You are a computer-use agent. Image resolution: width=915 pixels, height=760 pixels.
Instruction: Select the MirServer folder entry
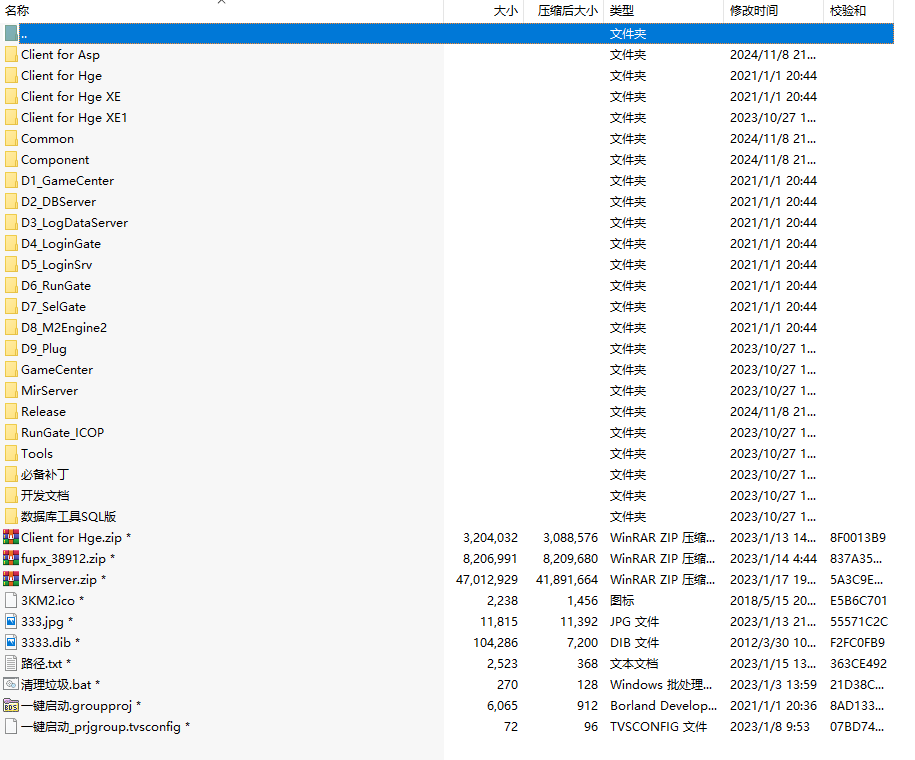point(49,390)
